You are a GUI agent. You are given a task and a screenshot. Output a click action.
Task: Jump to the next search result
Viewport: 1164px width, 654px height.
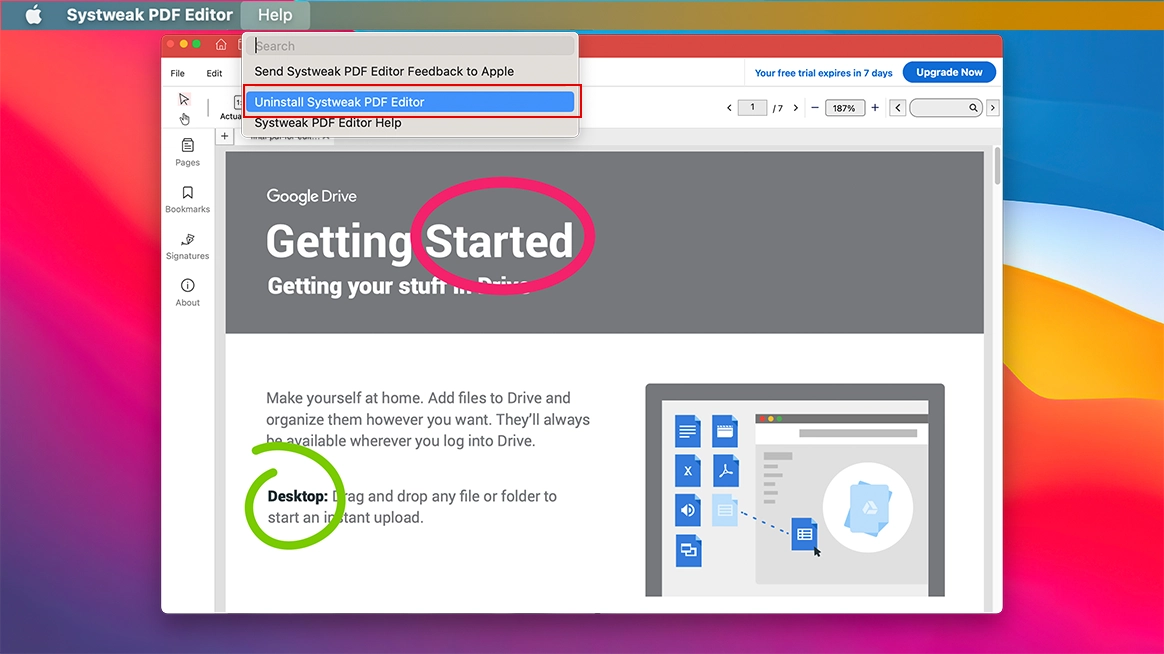[x=993, y=108]
